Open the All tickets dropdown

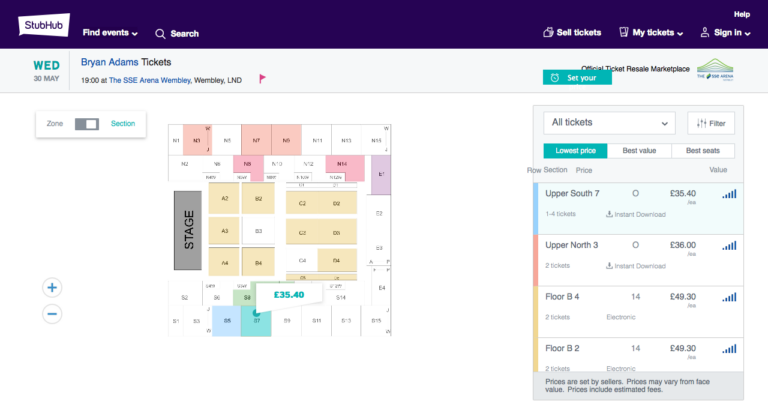pos(609,123)
